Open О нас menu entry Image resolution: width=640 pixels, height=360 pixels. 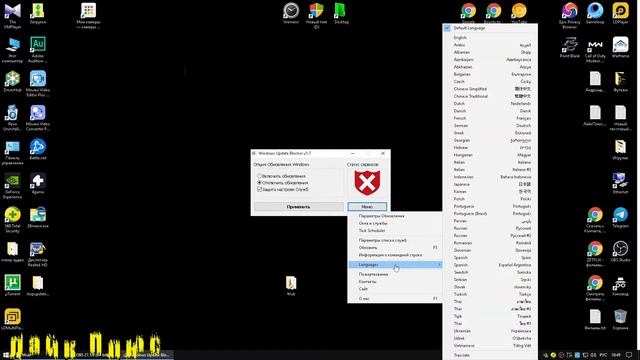point(395,299)
